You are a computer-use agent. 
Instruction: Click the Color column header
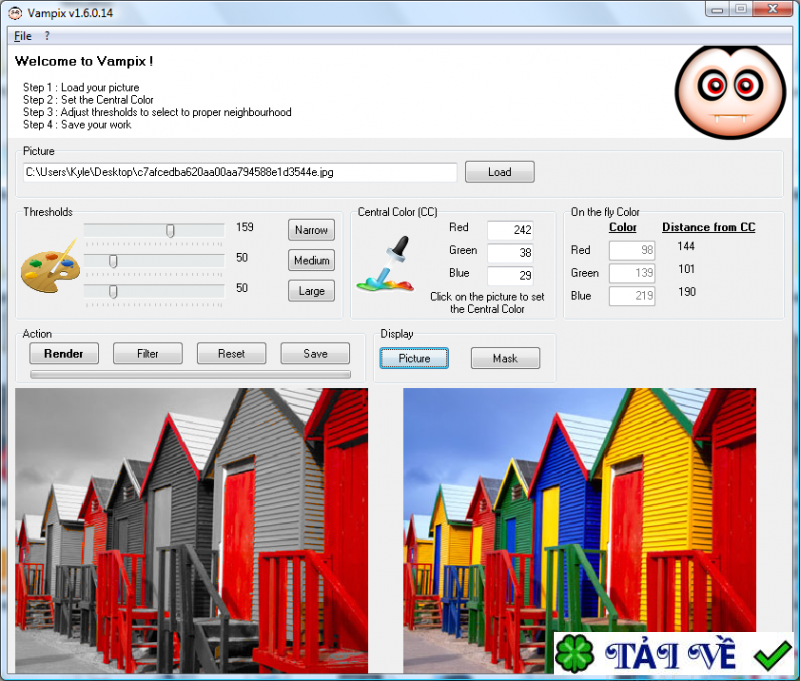pos(622,227)
